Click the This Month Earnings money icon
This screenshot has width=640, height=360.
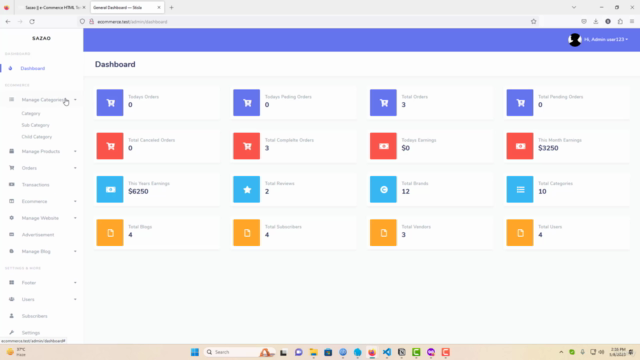point(520,146)
